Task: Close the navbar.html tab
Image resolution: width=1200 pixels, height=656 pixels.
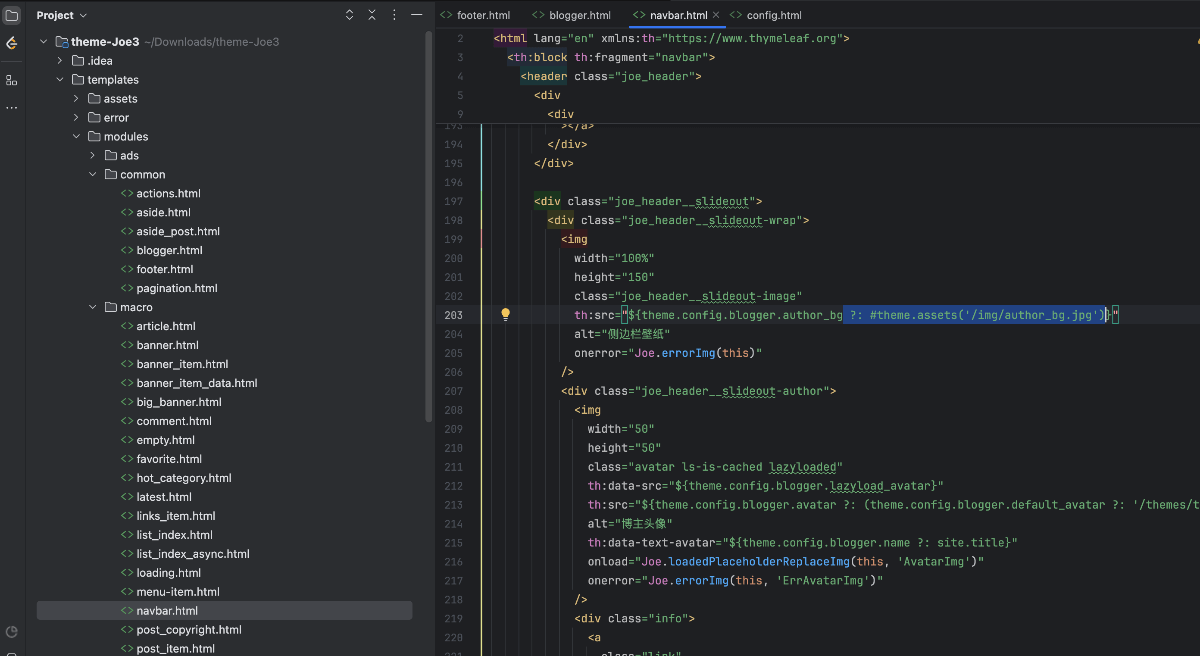Action: point(716,15)
